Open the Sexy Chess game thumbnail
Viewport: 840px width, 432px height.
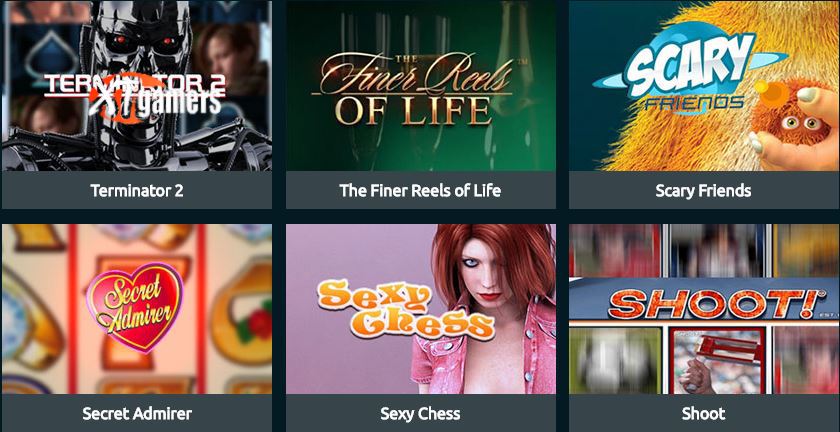tap(421, 309)
